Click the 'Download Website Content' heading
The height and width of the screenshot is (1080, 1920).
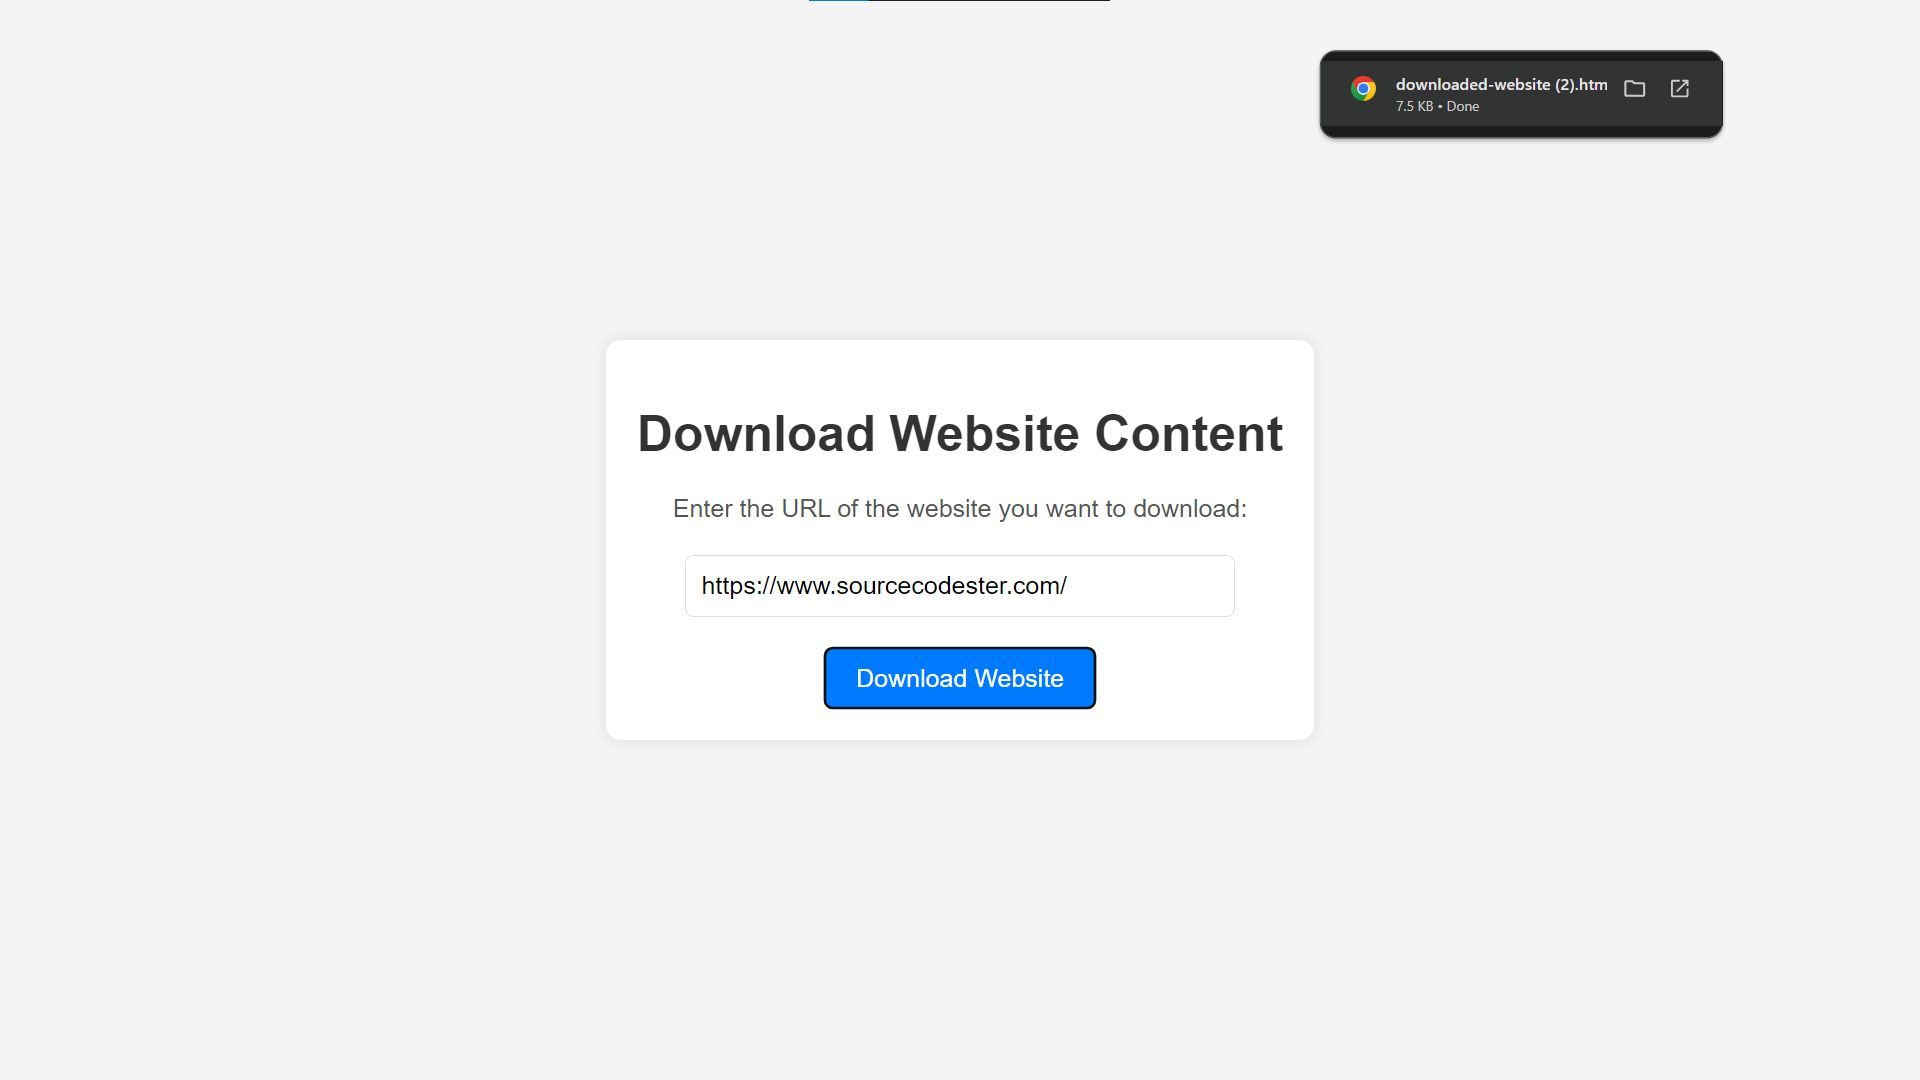(x=959, y=433)
